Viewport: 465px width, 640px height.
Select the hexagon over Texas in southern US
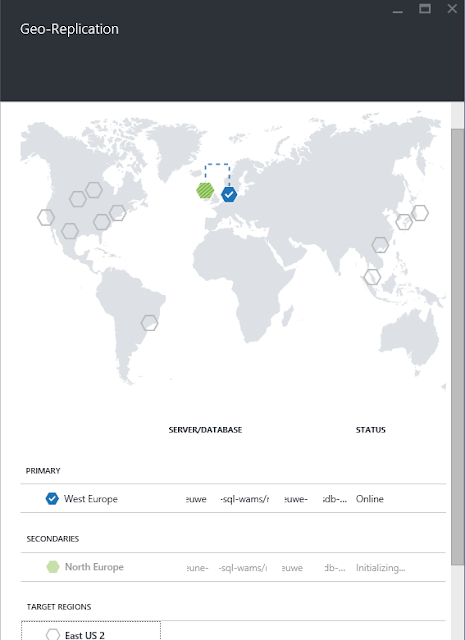pyautogui.click(x=70, y=231)
